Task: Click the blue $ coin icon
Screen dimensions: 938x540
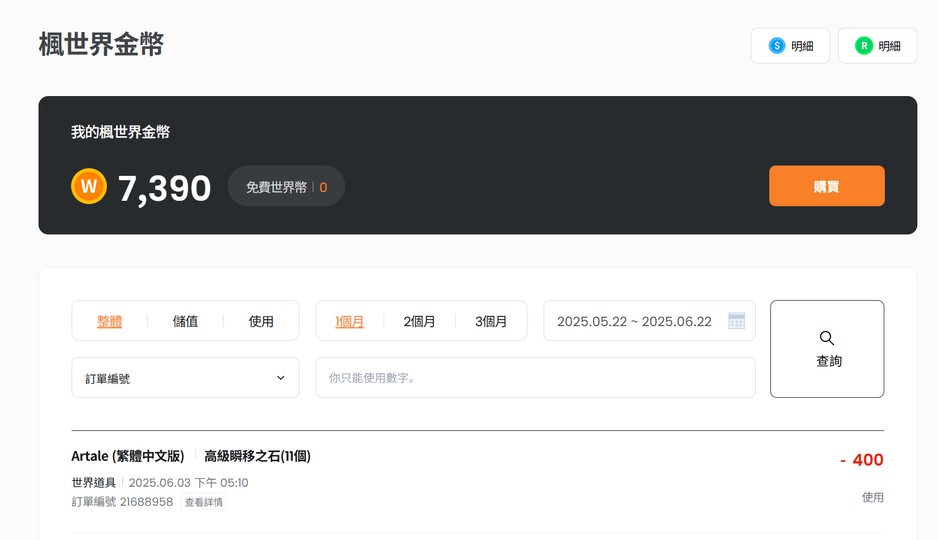Action: coord(776,45)
